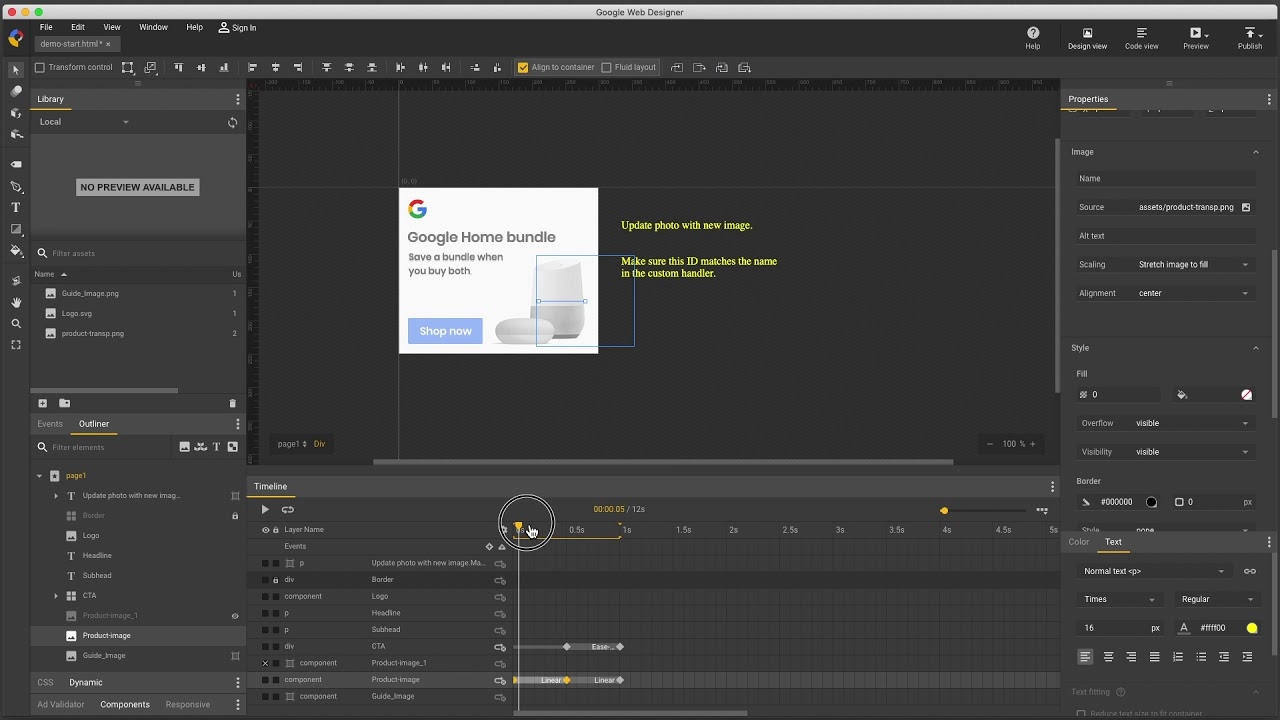
Task: Open the File menu
Action: 46,27
